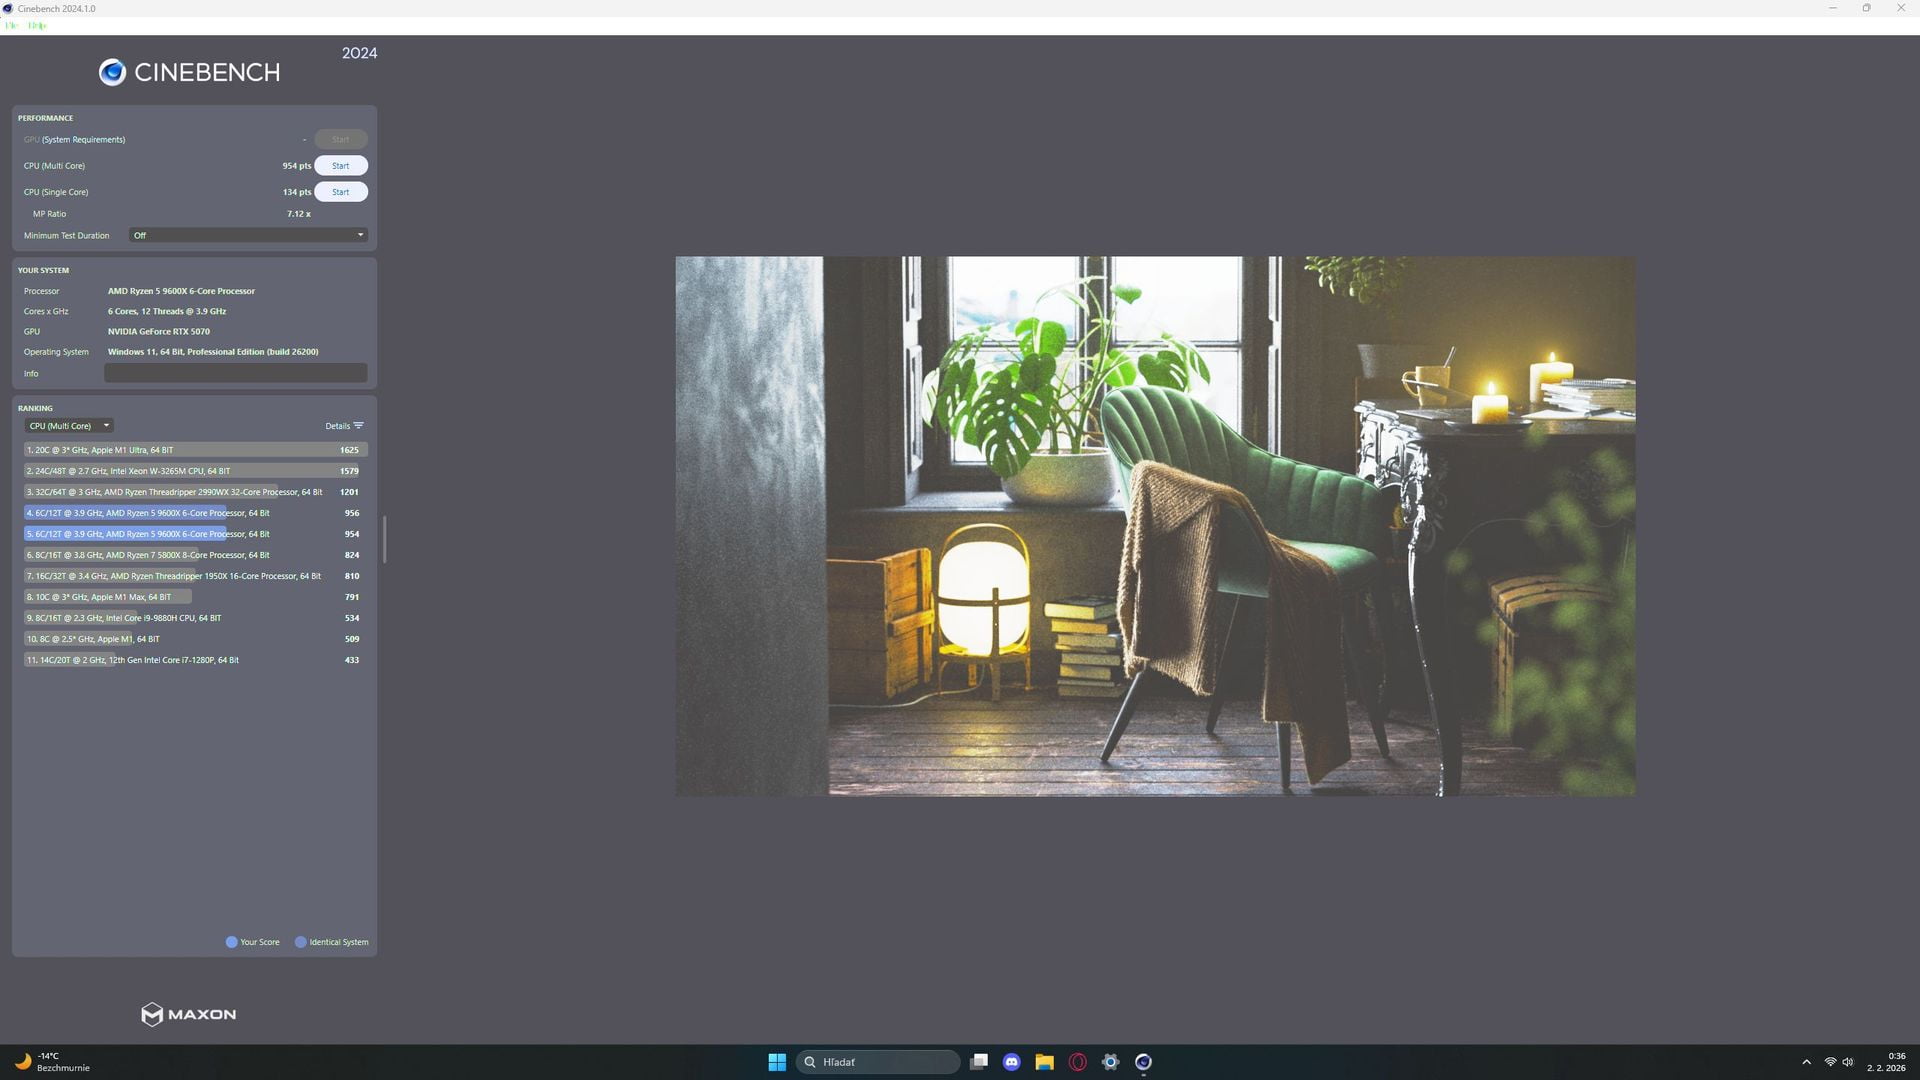The height and width of the screenshot is (1080, 1920).
Task: Click the taskbar search box Hľadať
Action: pos(879,1062)
